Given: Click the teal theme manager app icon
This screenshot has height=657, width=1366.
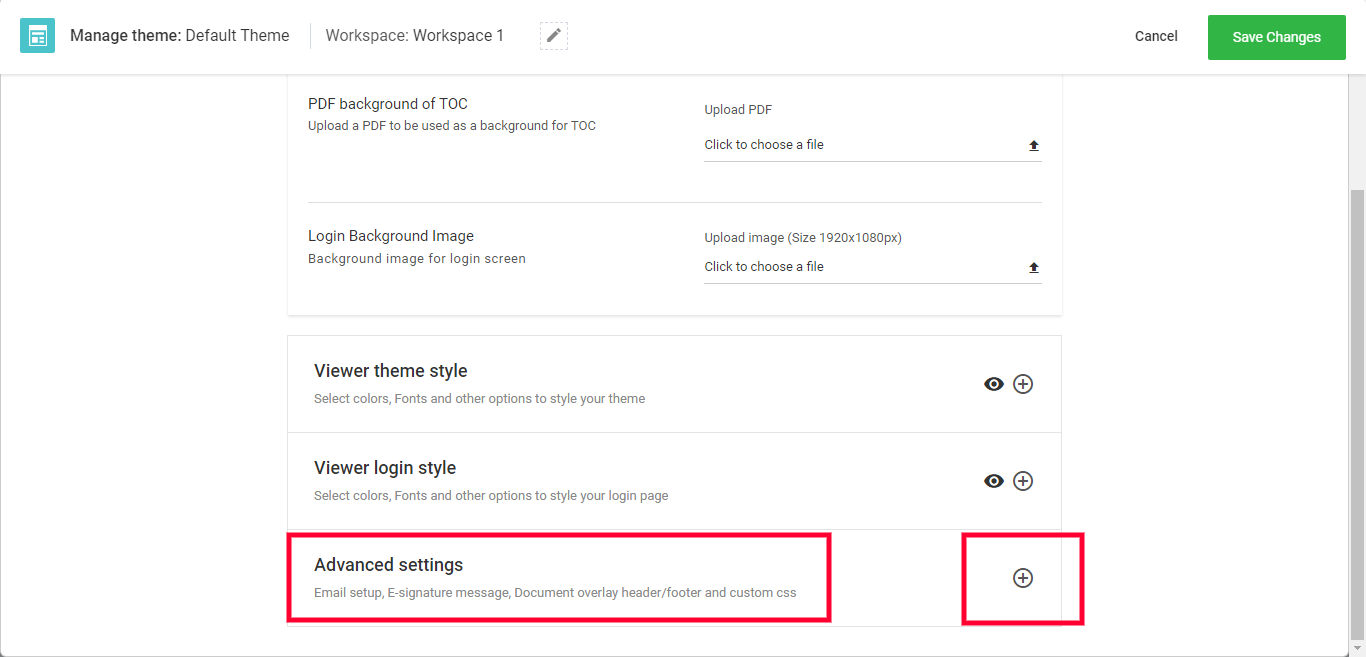Looking at the screenshot, I should 38,36.
